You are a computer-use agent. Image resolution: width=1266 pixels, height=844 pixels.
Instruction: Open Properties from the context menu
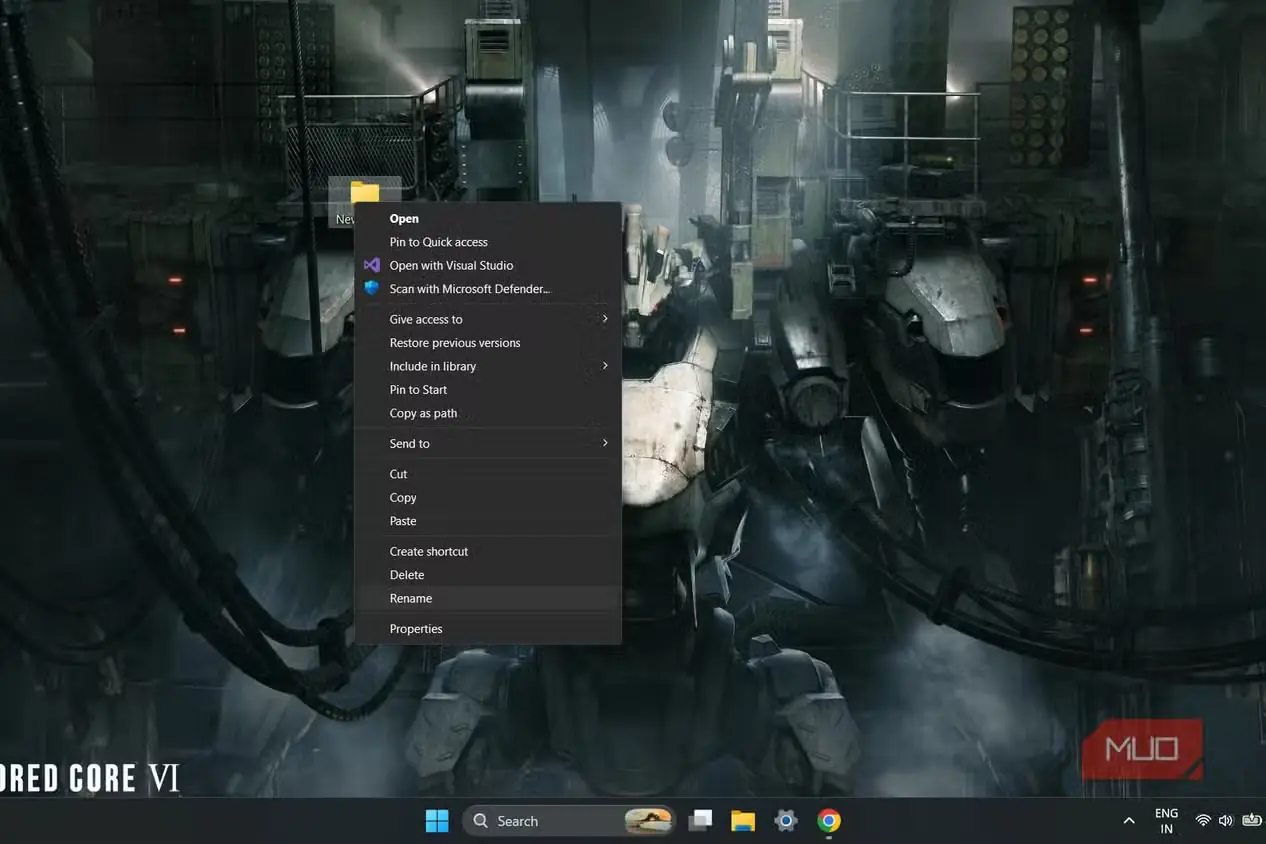click(x=488, y=629)
